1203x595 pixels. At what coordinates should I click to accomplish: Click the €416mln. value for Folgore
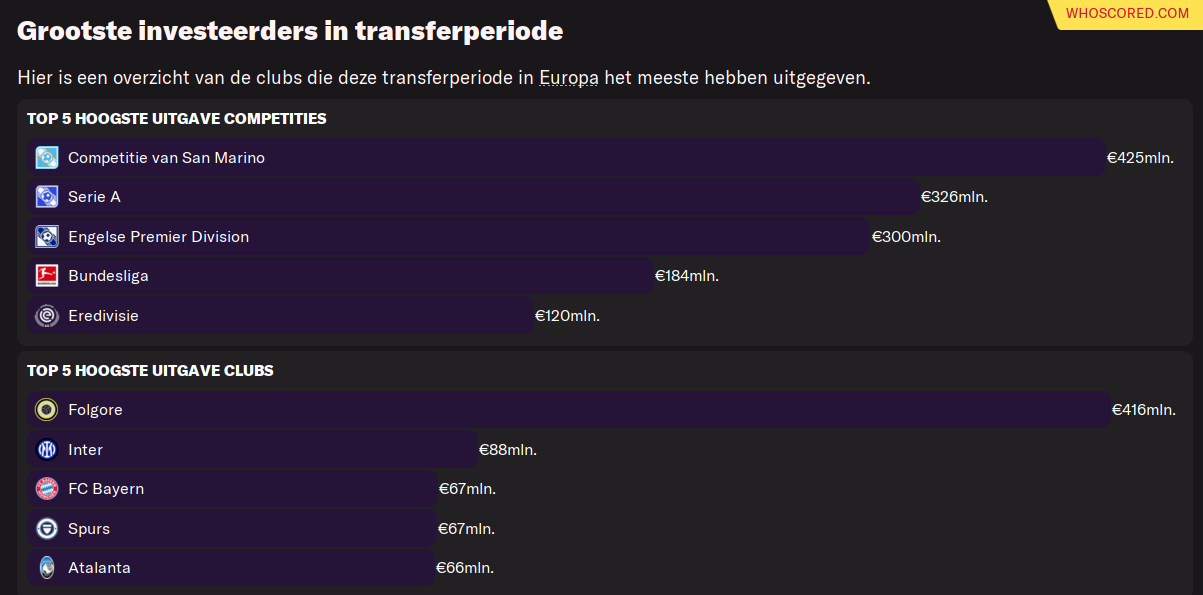[1144, 410]
